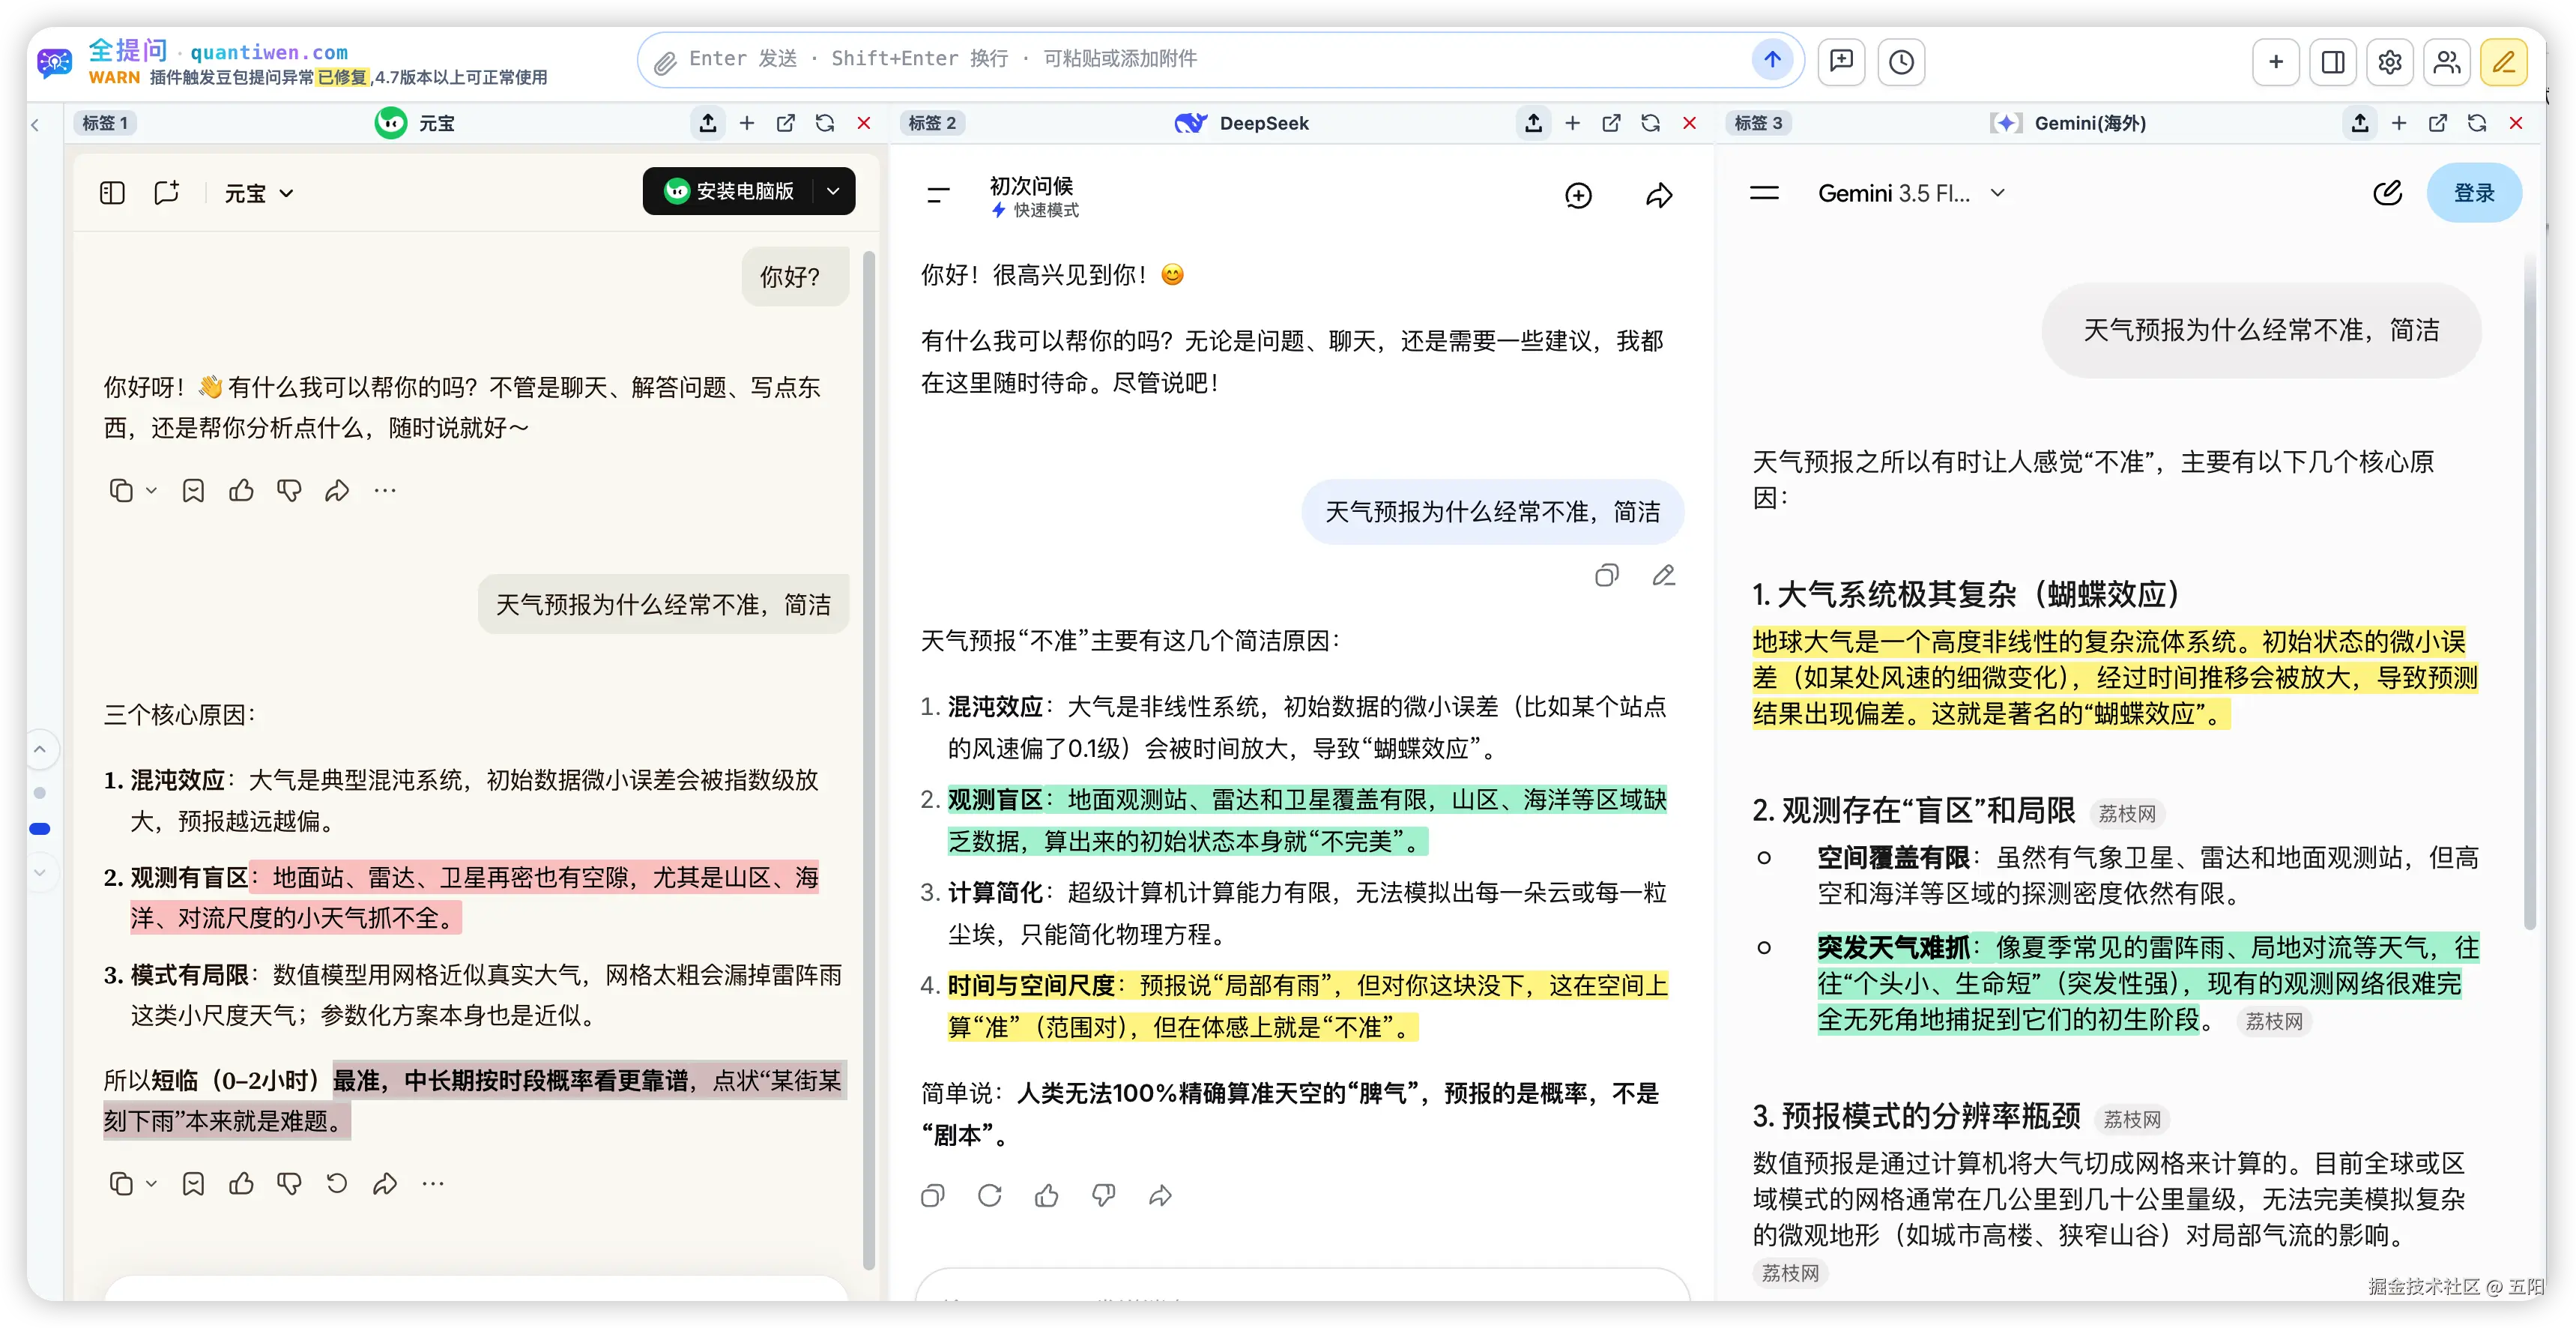Start a new Gemini chat with the edit icon
The height and width of the screenshot is (1328, 2576).
[2388, 193]
